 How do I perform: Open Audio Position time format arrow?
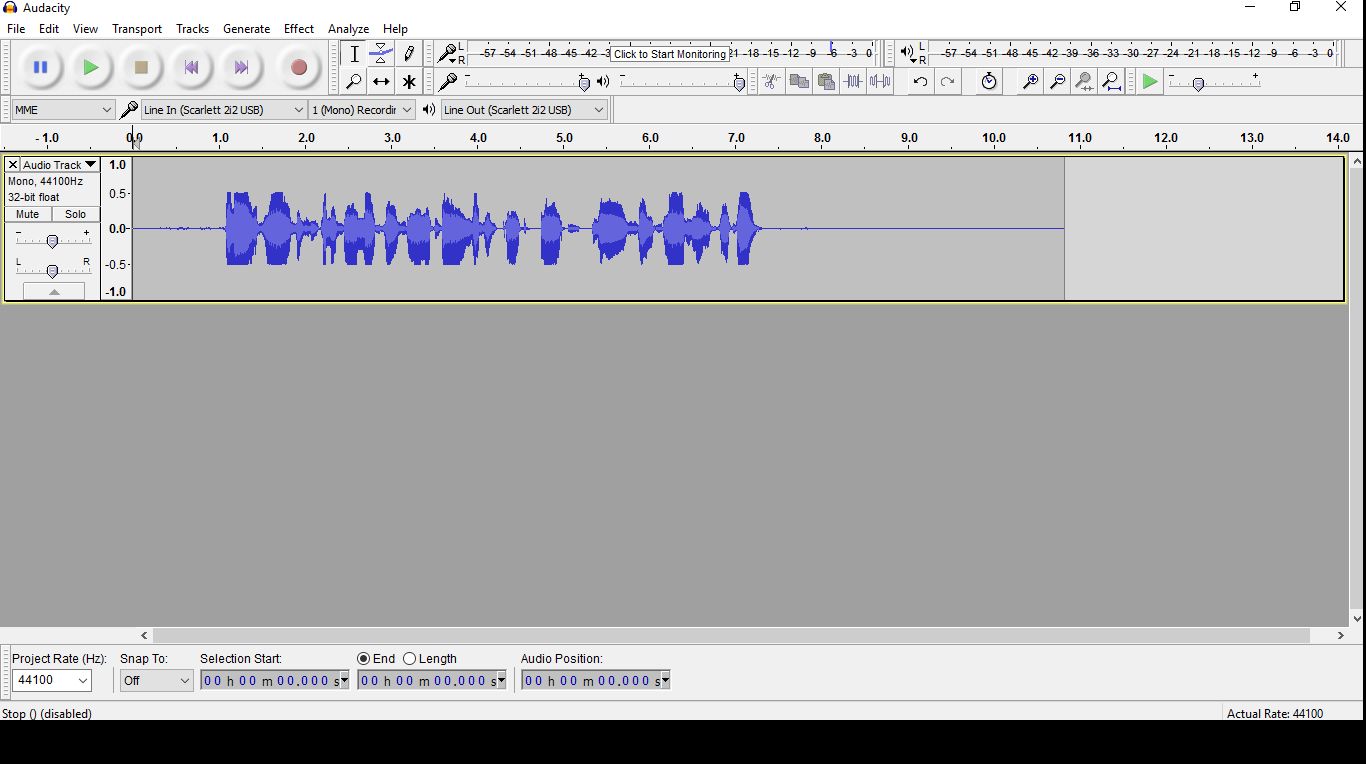pos(664,681)
